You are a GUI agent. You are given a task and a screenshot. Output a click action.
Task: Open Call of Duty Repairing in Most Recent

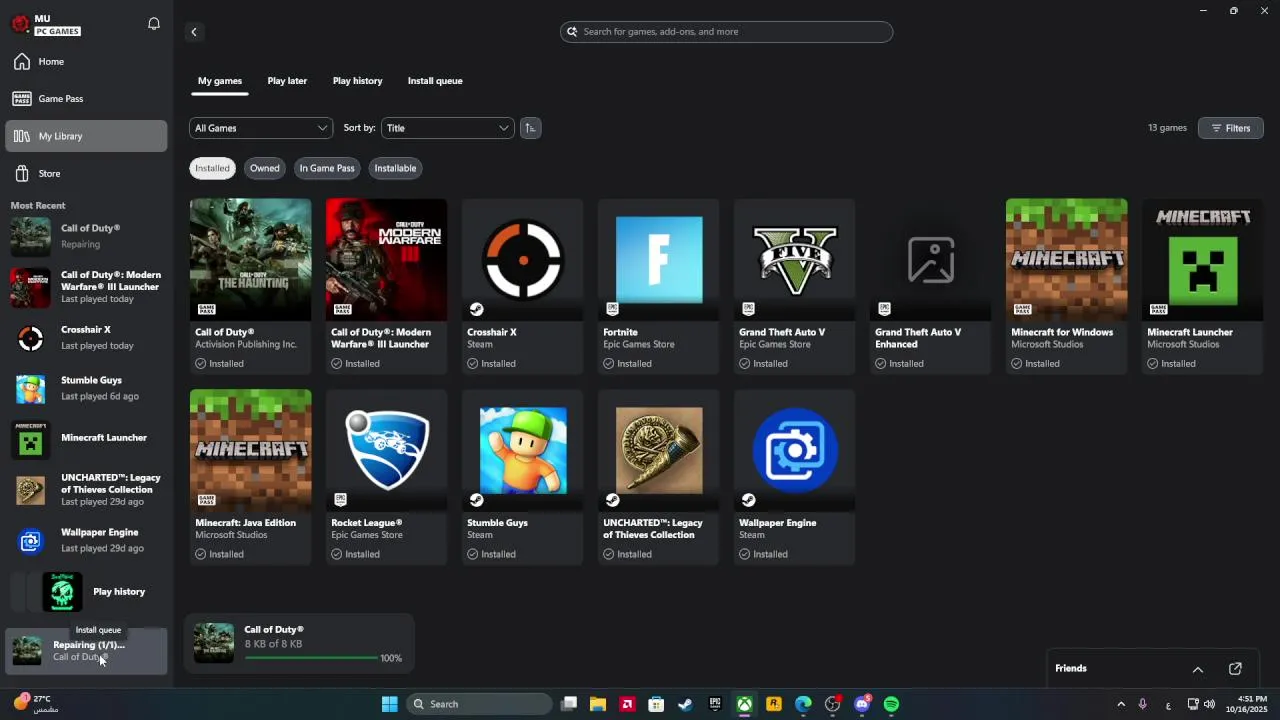coord(86,236)
